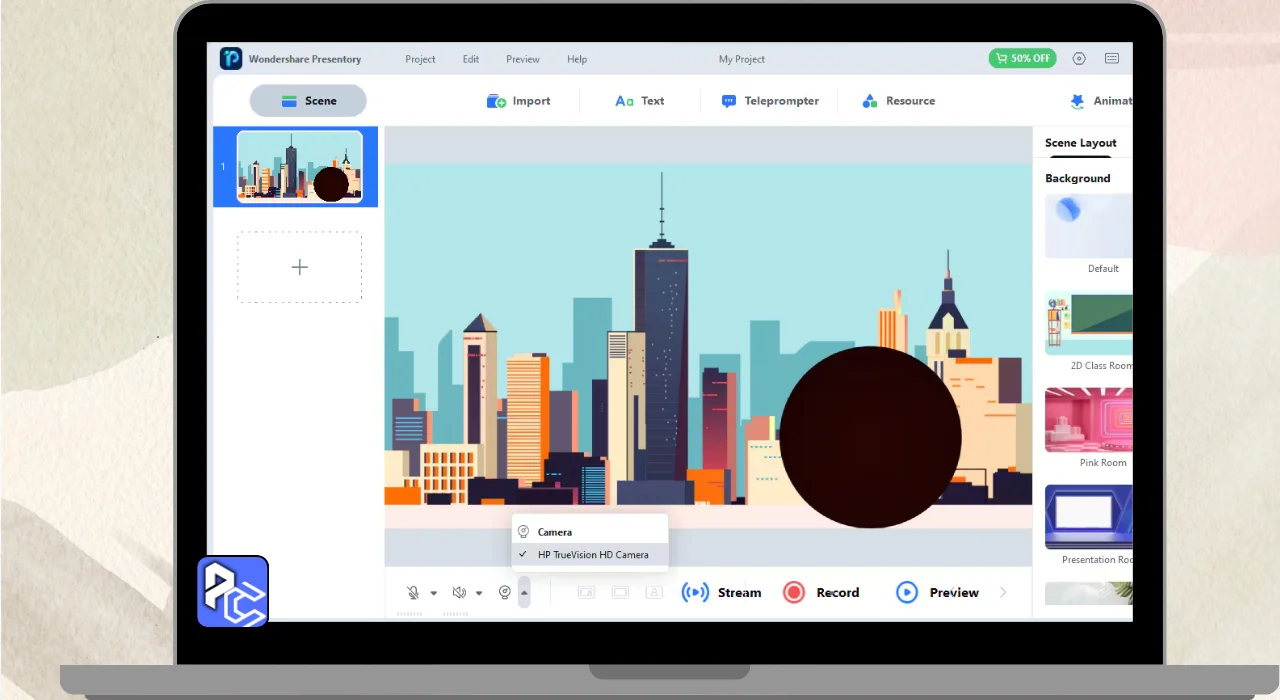The width and height of the screenshot is (1280, 700).
Task: Open the Resource panel
Action: 898,101
